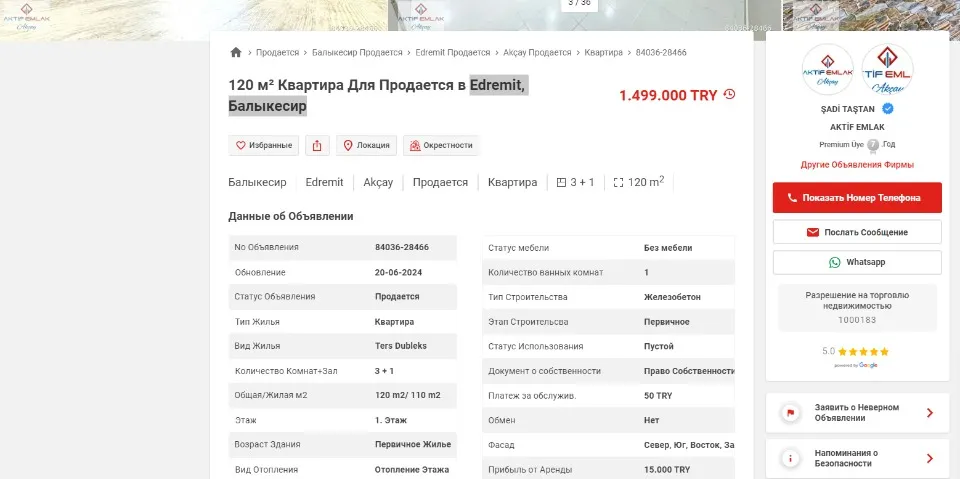Click Пустой usage status value
This screenshot has width=960, height=479.
pos(659,347)
